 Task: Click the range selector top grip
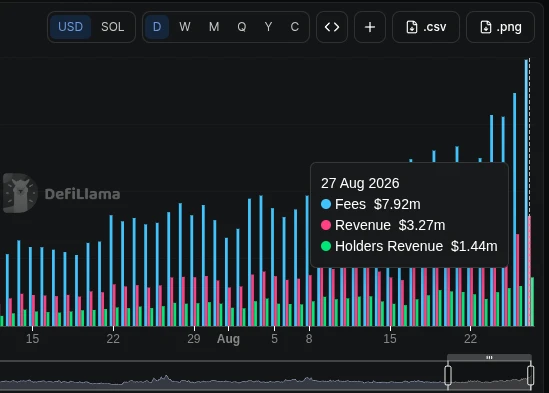[489, 357]
